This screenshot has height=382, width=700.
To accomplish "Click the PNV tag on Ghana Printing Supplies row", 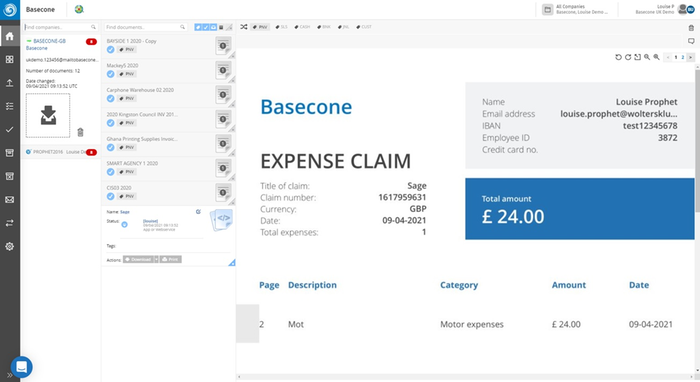I will [127, 147].
